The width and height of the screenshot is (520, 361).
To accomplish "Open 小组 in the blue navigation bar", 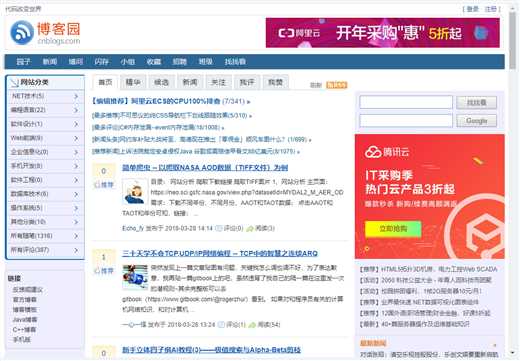I will [128, 62].
